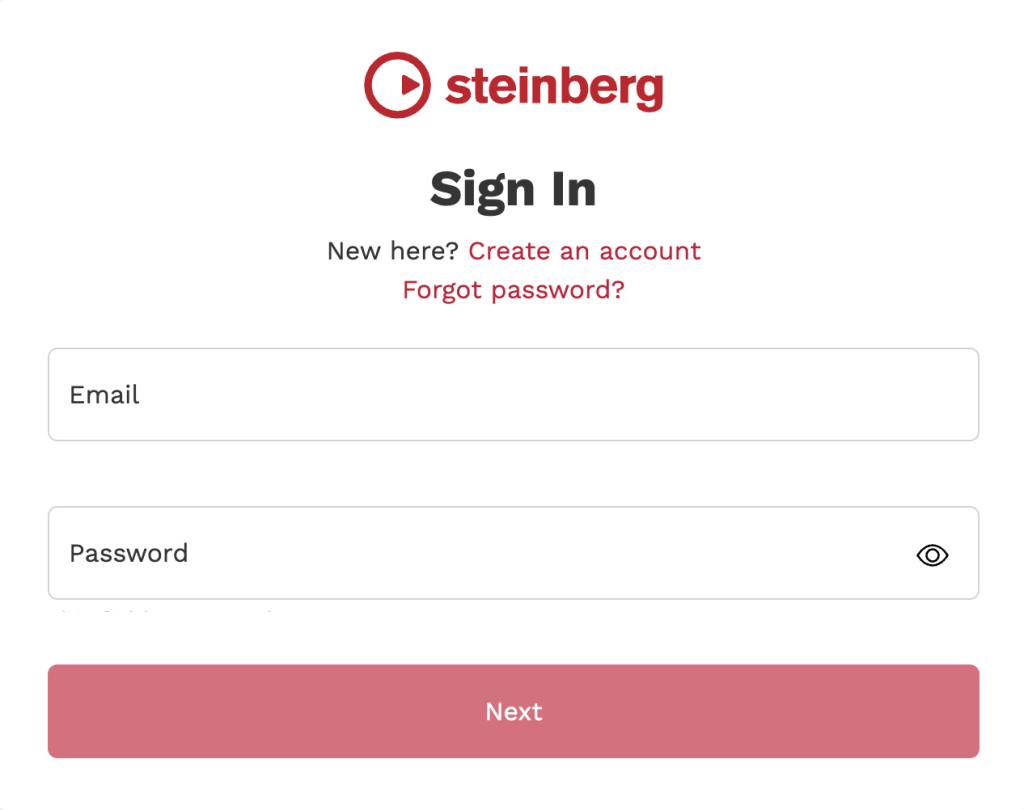Toggle password visibility in the Password field

pos(932,555)
